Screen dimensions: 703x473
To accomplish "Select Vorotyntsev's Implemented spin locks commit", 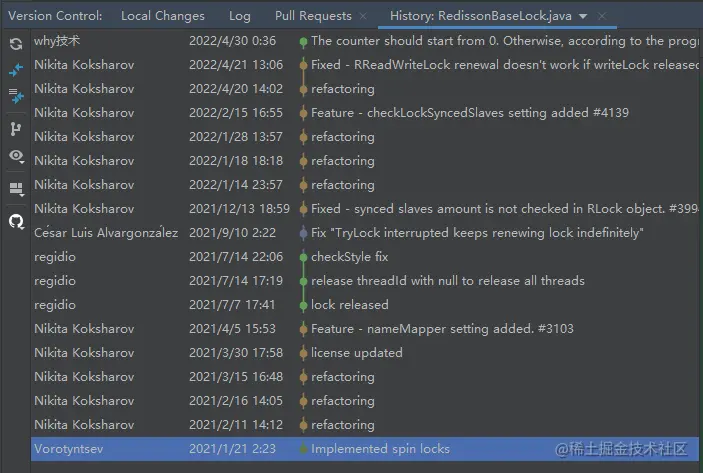I will point(365,449).
